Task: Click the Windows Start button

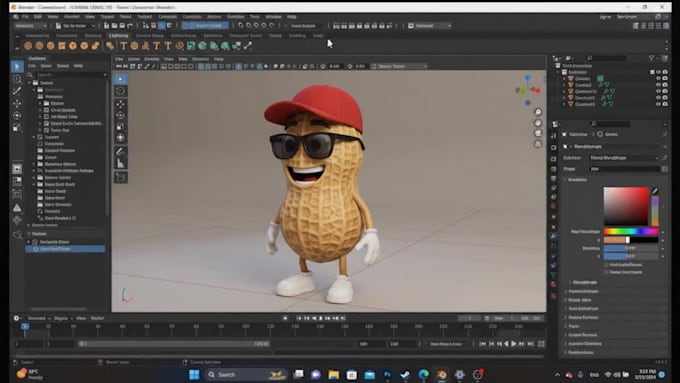Action: click(x=194, y=374)
